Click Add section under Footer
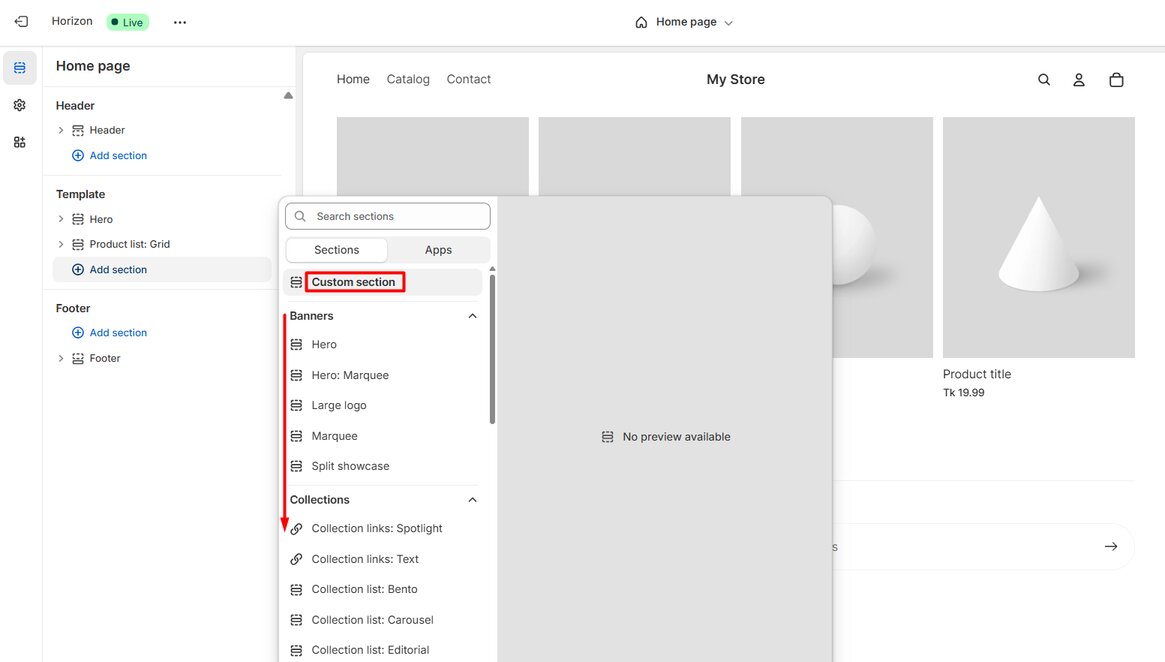Image resolution: width=1165 pixels, height=662 pixels. pos(118,333)
